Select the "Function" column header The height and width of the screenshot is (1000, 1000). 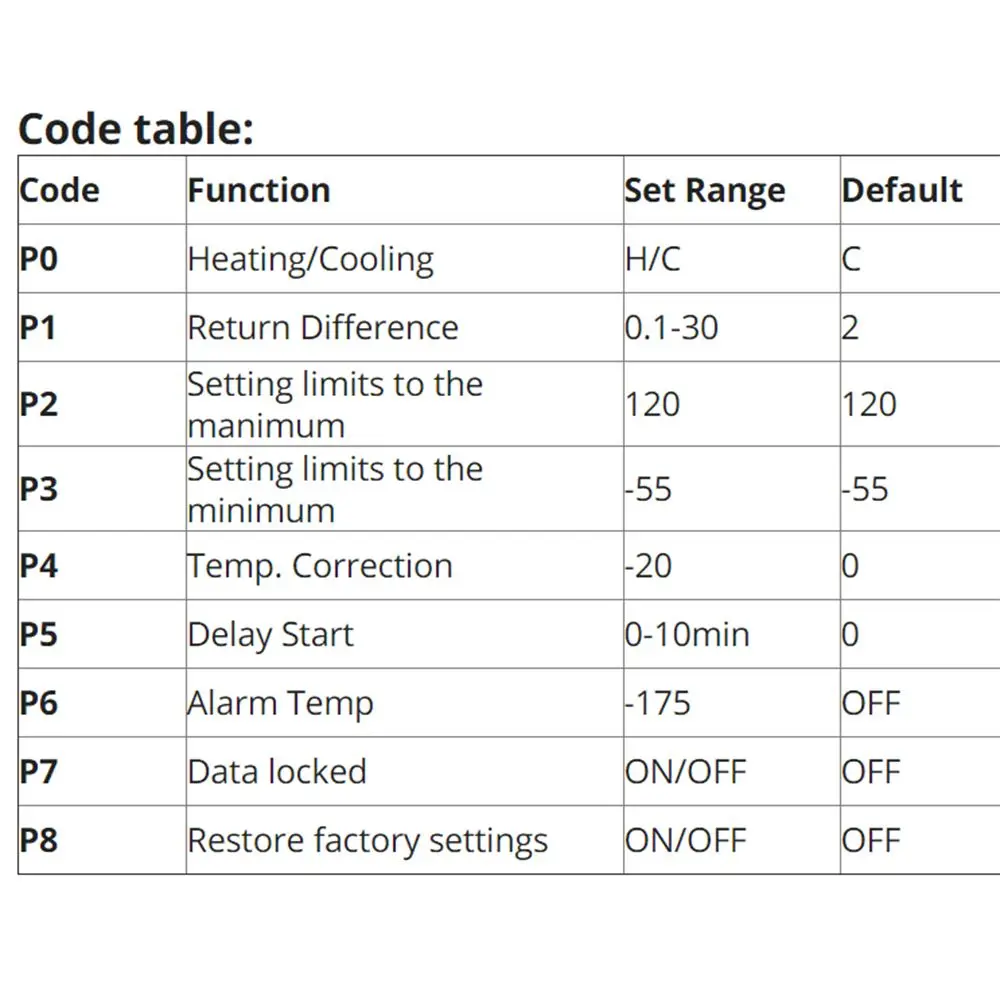coord(259,190)
